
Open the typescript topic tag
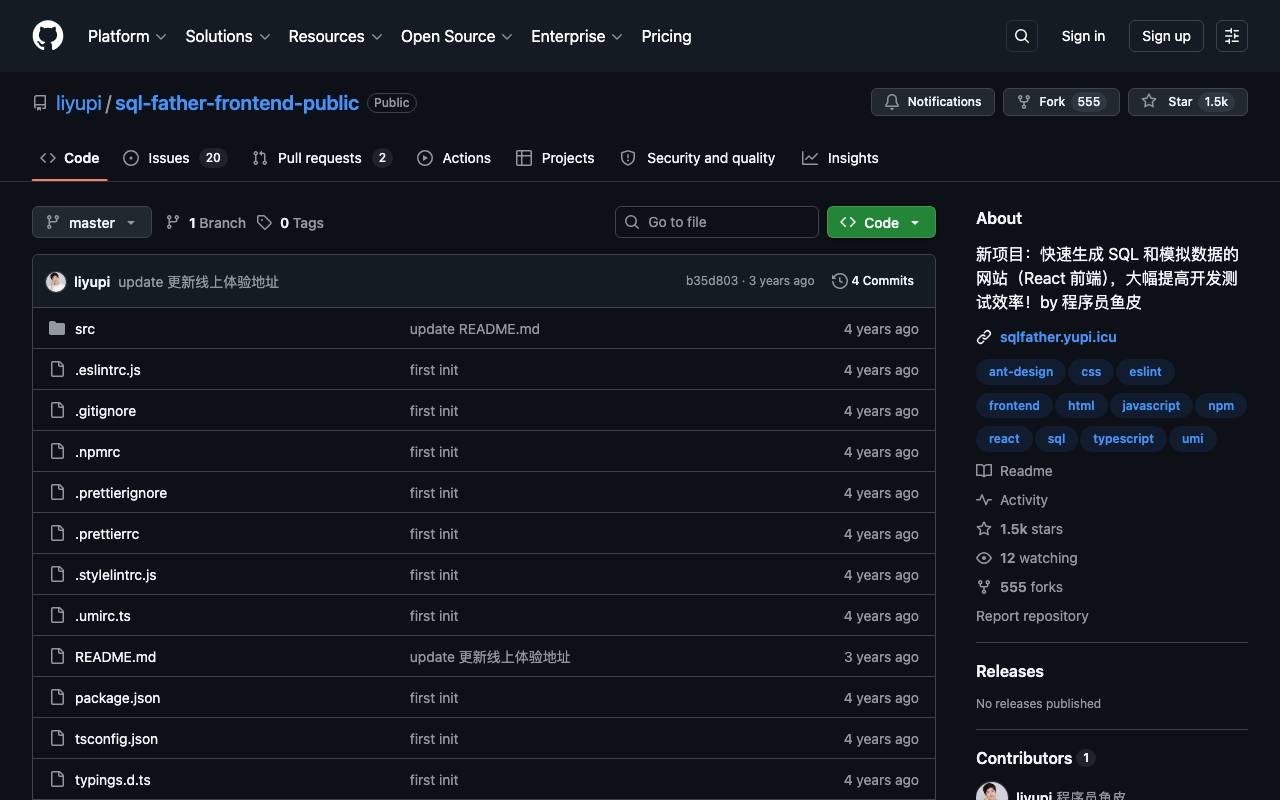1123,439
